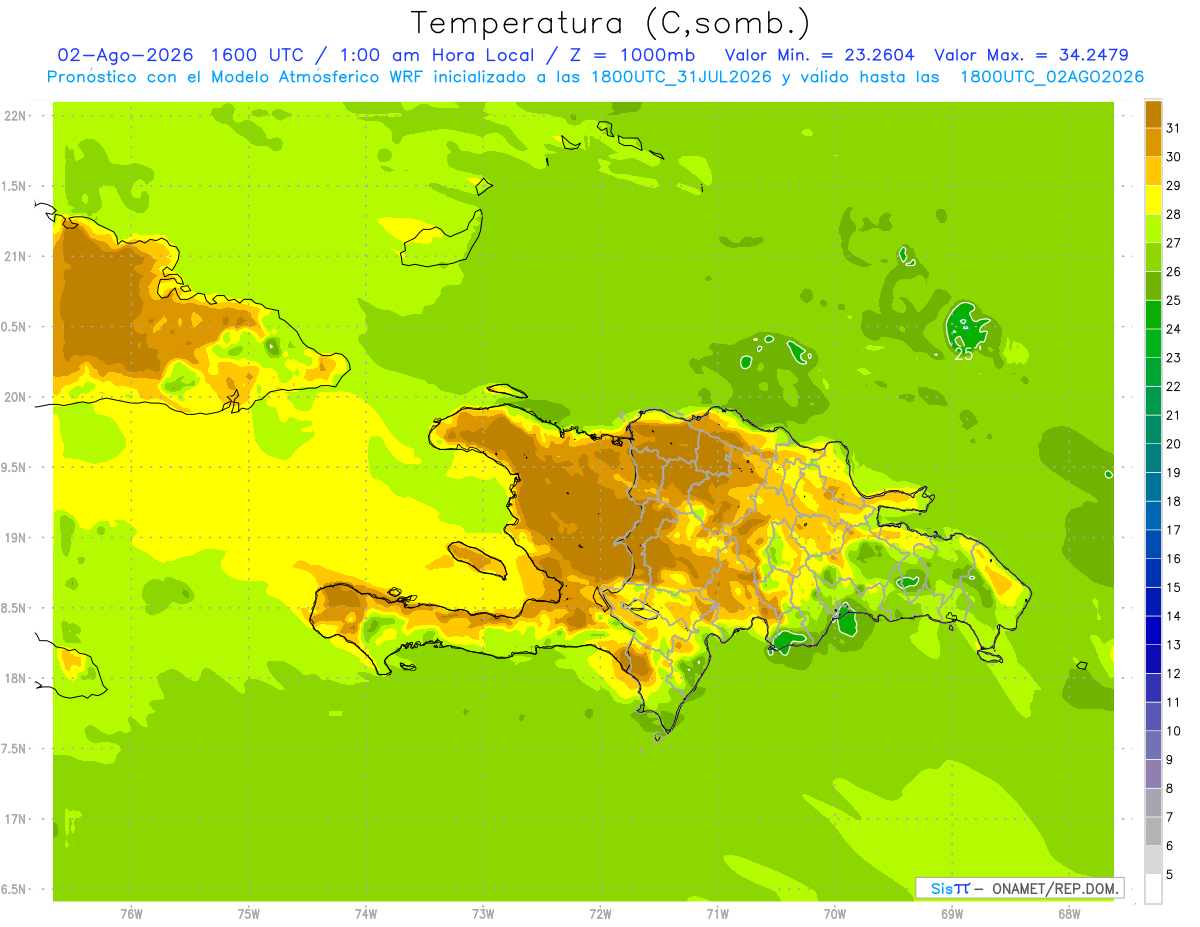The height and width of the screenshot is (927, 1200).
Task: Click the "18N" latitude axis label
Action: [15, 678]
